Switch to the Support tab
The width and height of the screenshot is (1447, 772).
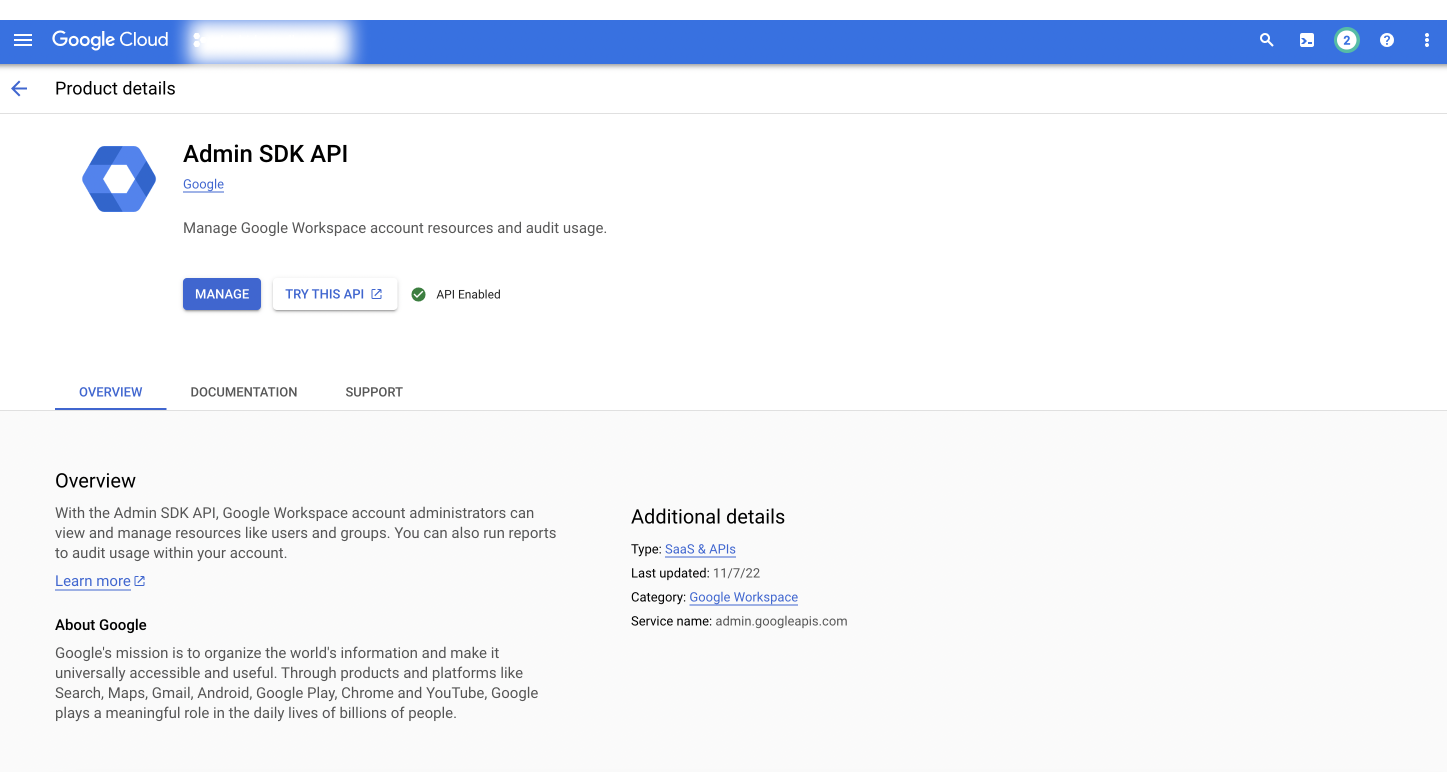pyautogui.click(x=373, y=392)
